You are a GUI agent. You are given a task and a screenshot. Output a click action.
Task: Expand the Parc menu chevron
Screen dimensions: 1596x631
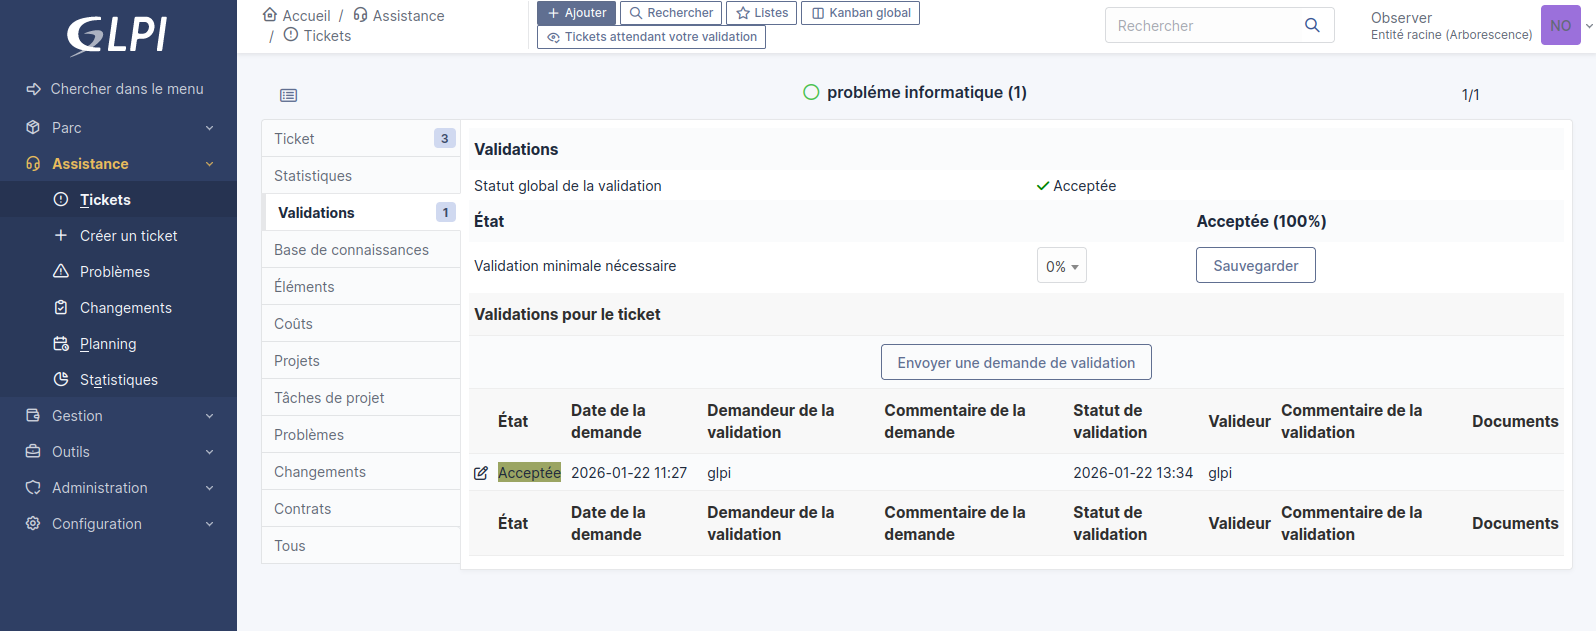[x=209, y=128]
